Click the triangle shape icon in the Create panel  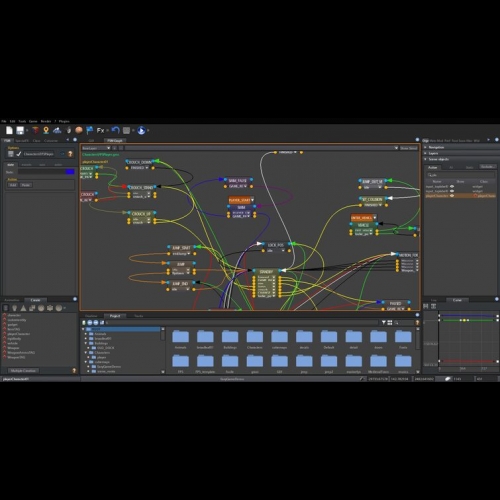coord(23,308)
